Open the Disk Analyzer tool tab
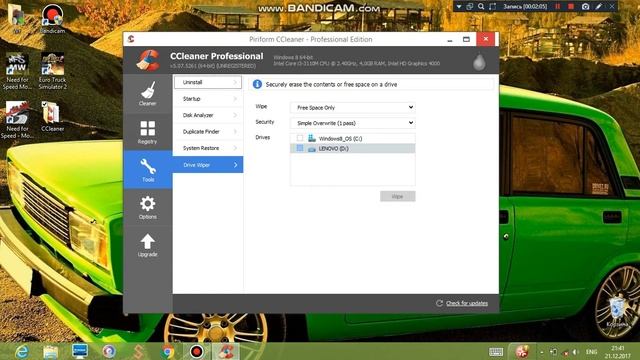This screenshot has height=360, width=640. click(x=208, y=115)
